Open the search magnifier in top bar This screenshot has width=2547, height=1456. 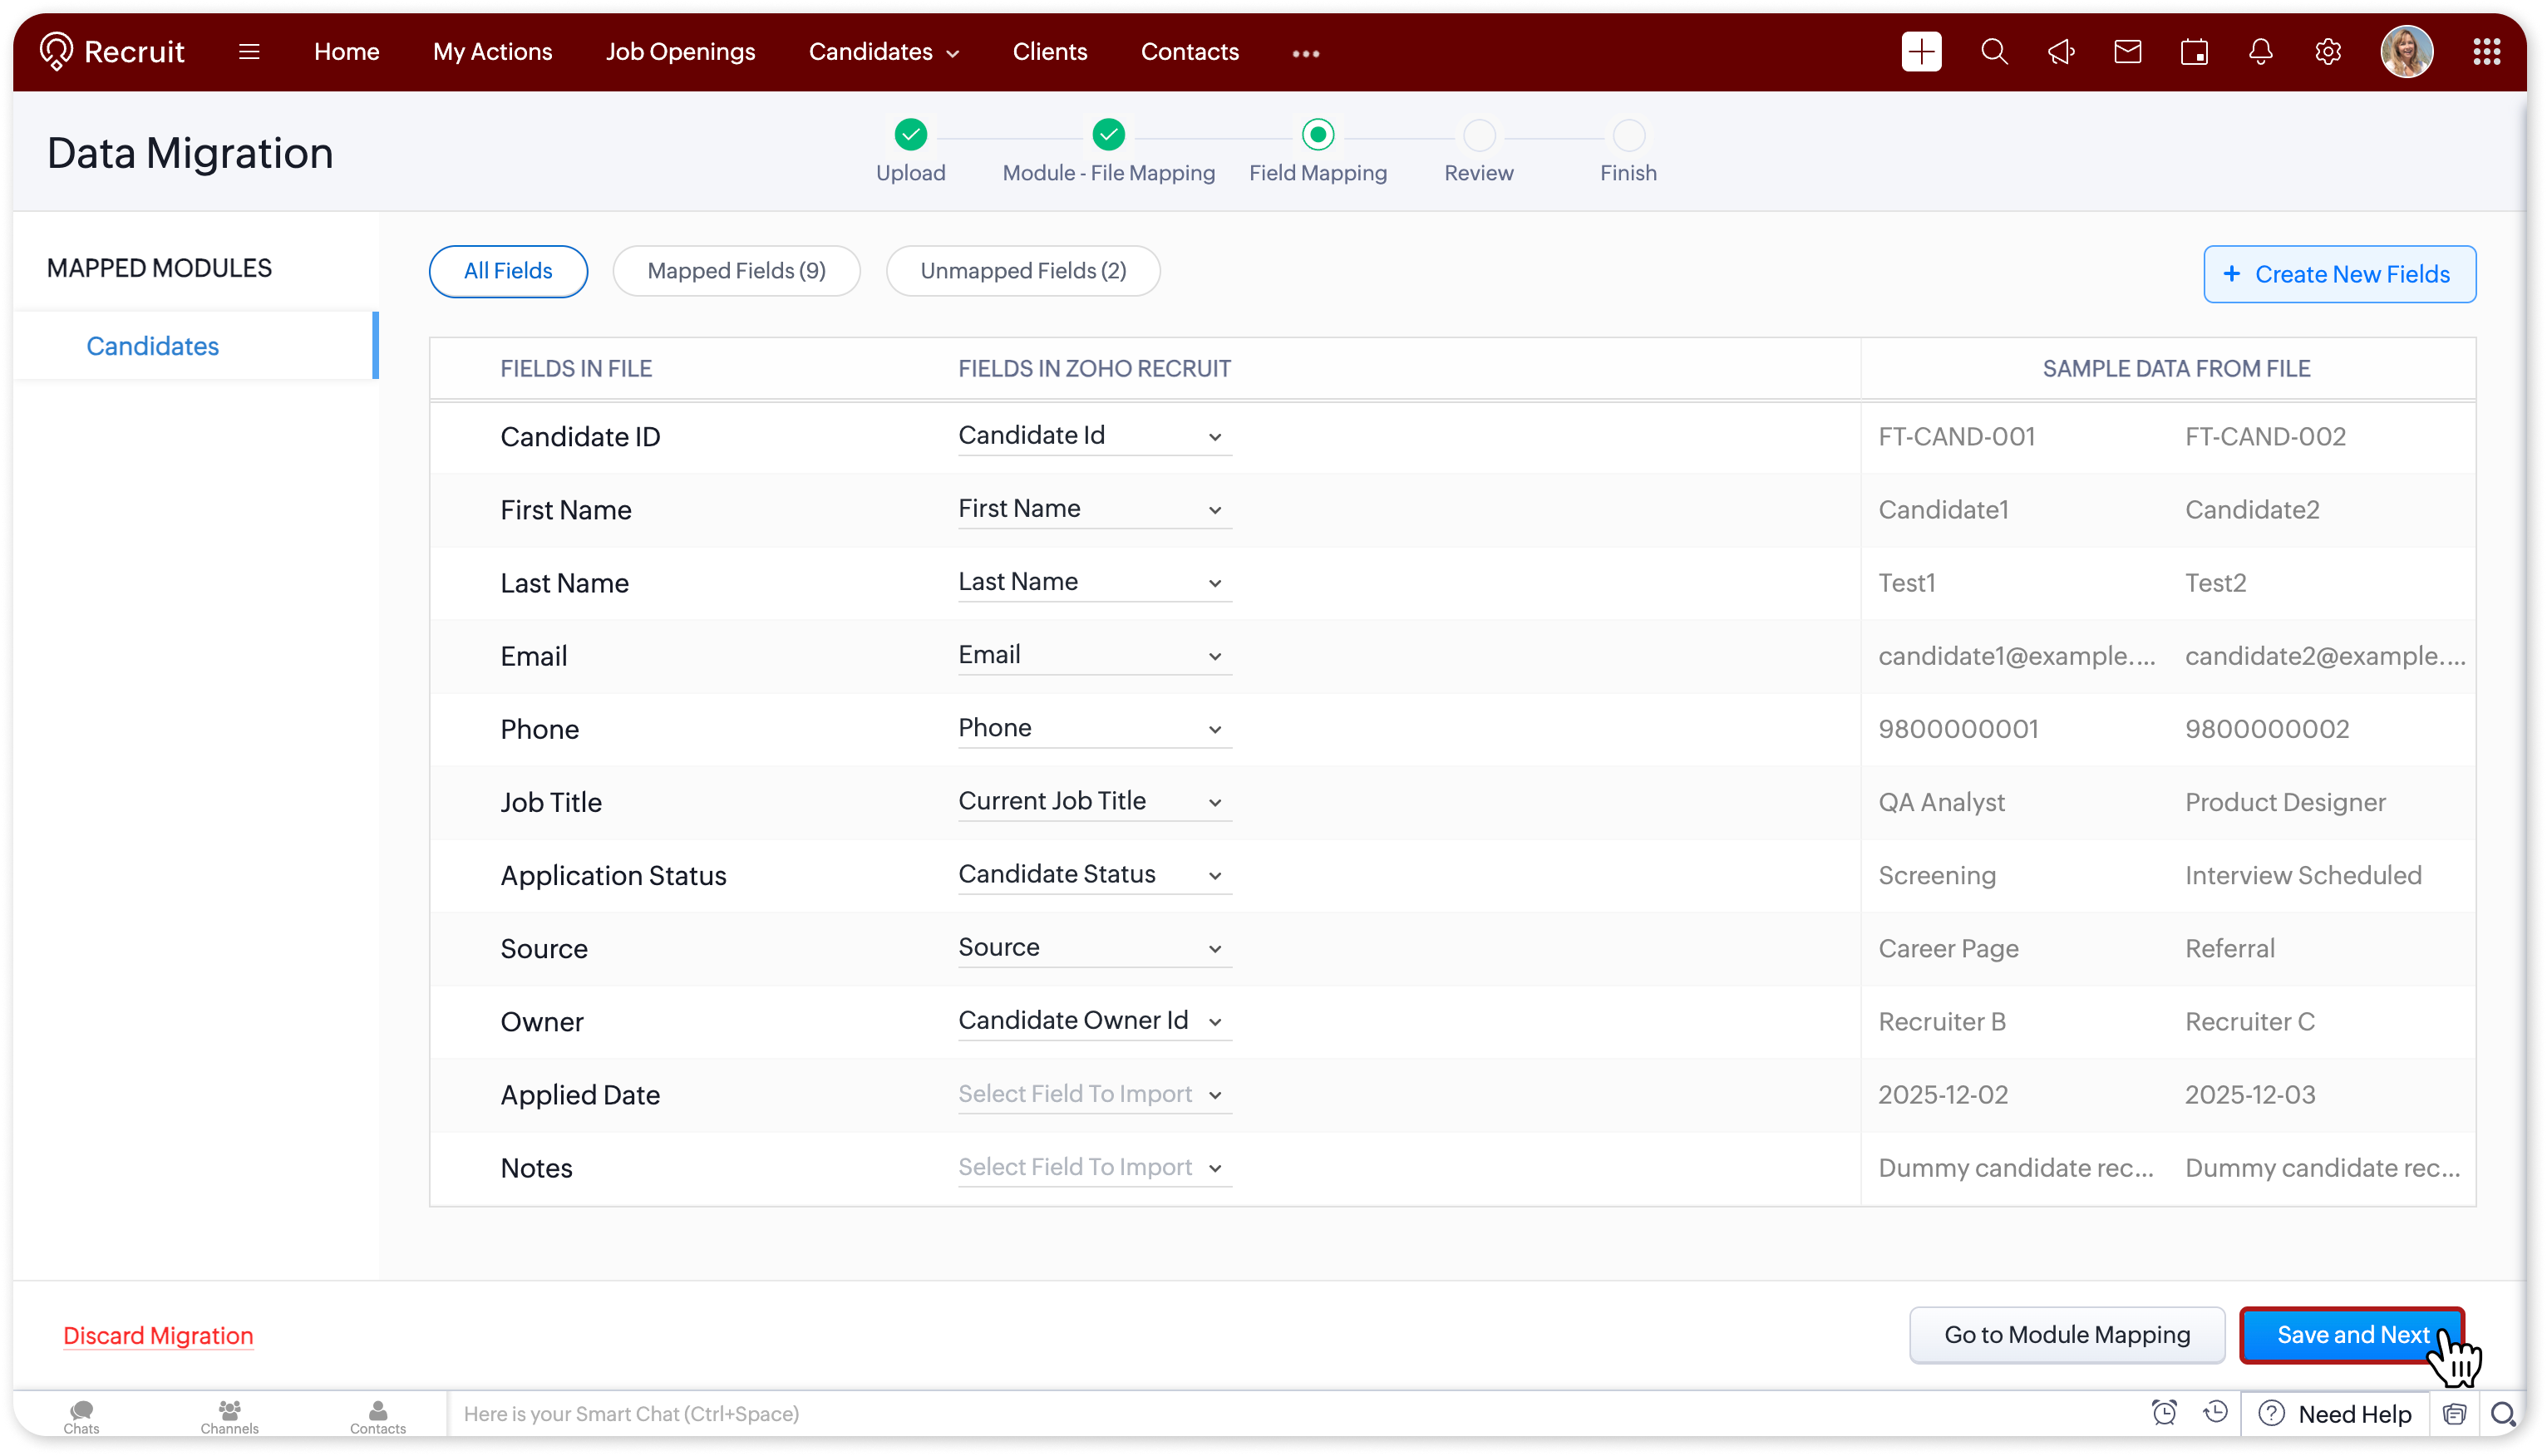(x=1994, y=52)
